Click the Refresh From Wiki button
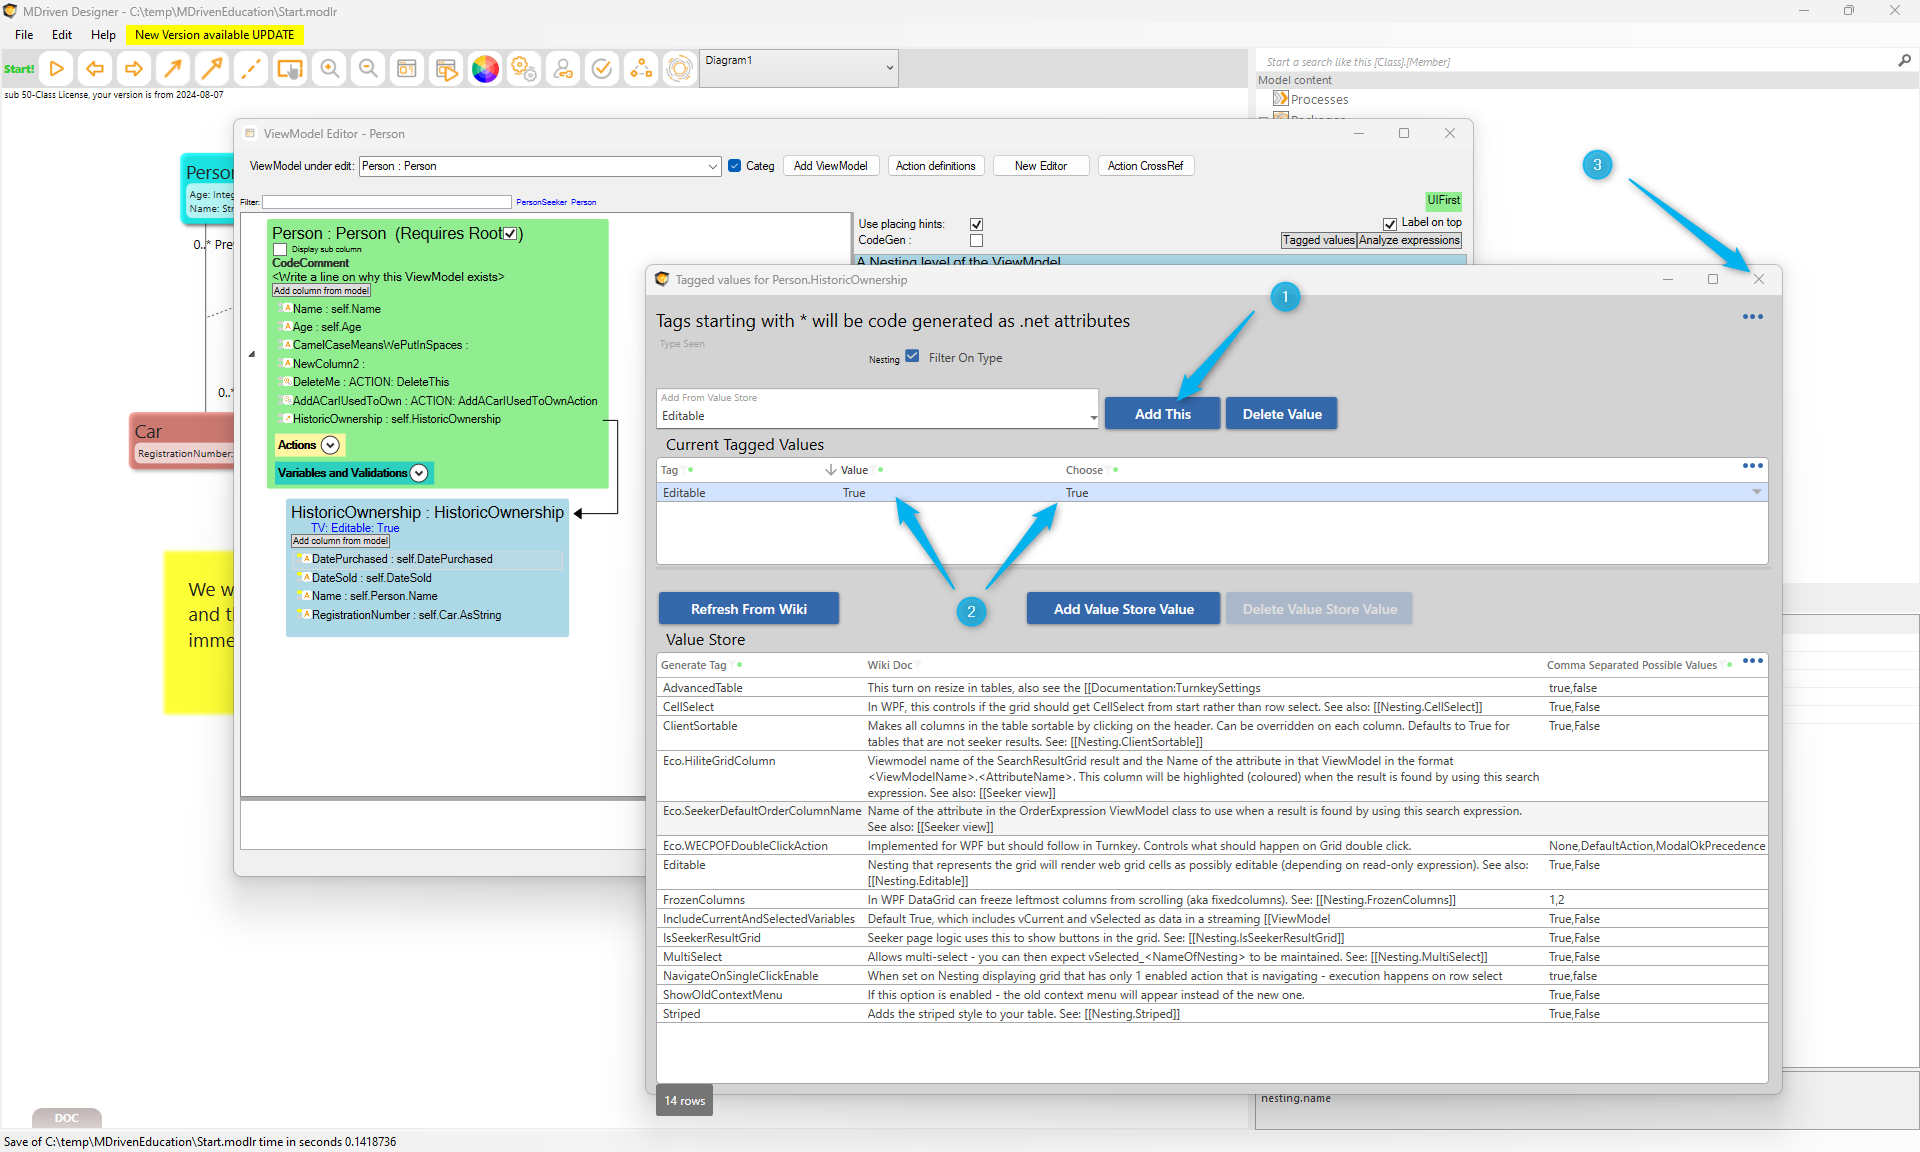 [748, 609]
